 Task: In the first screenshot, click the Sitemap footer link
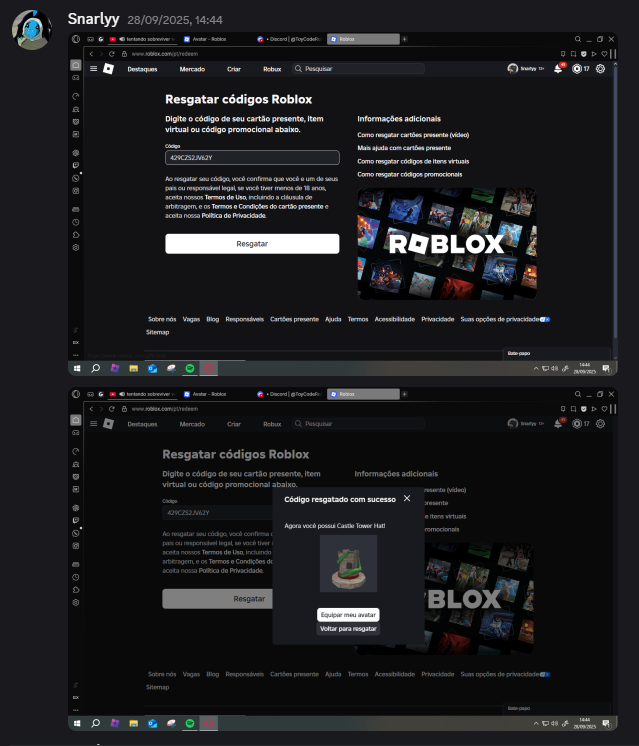tap(157, 332)
